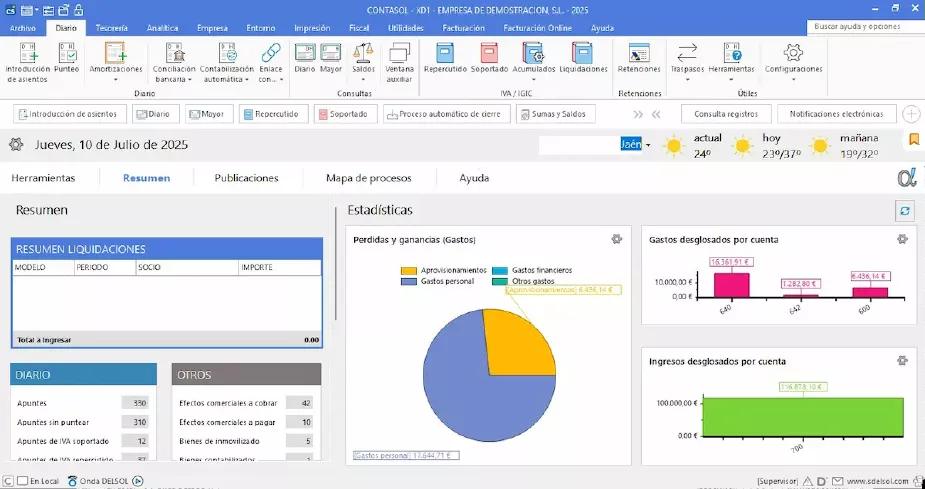Open settings gear for Gastos desglosados chart
The height and width of the screenshot is (489, 925).
(902, 239)
